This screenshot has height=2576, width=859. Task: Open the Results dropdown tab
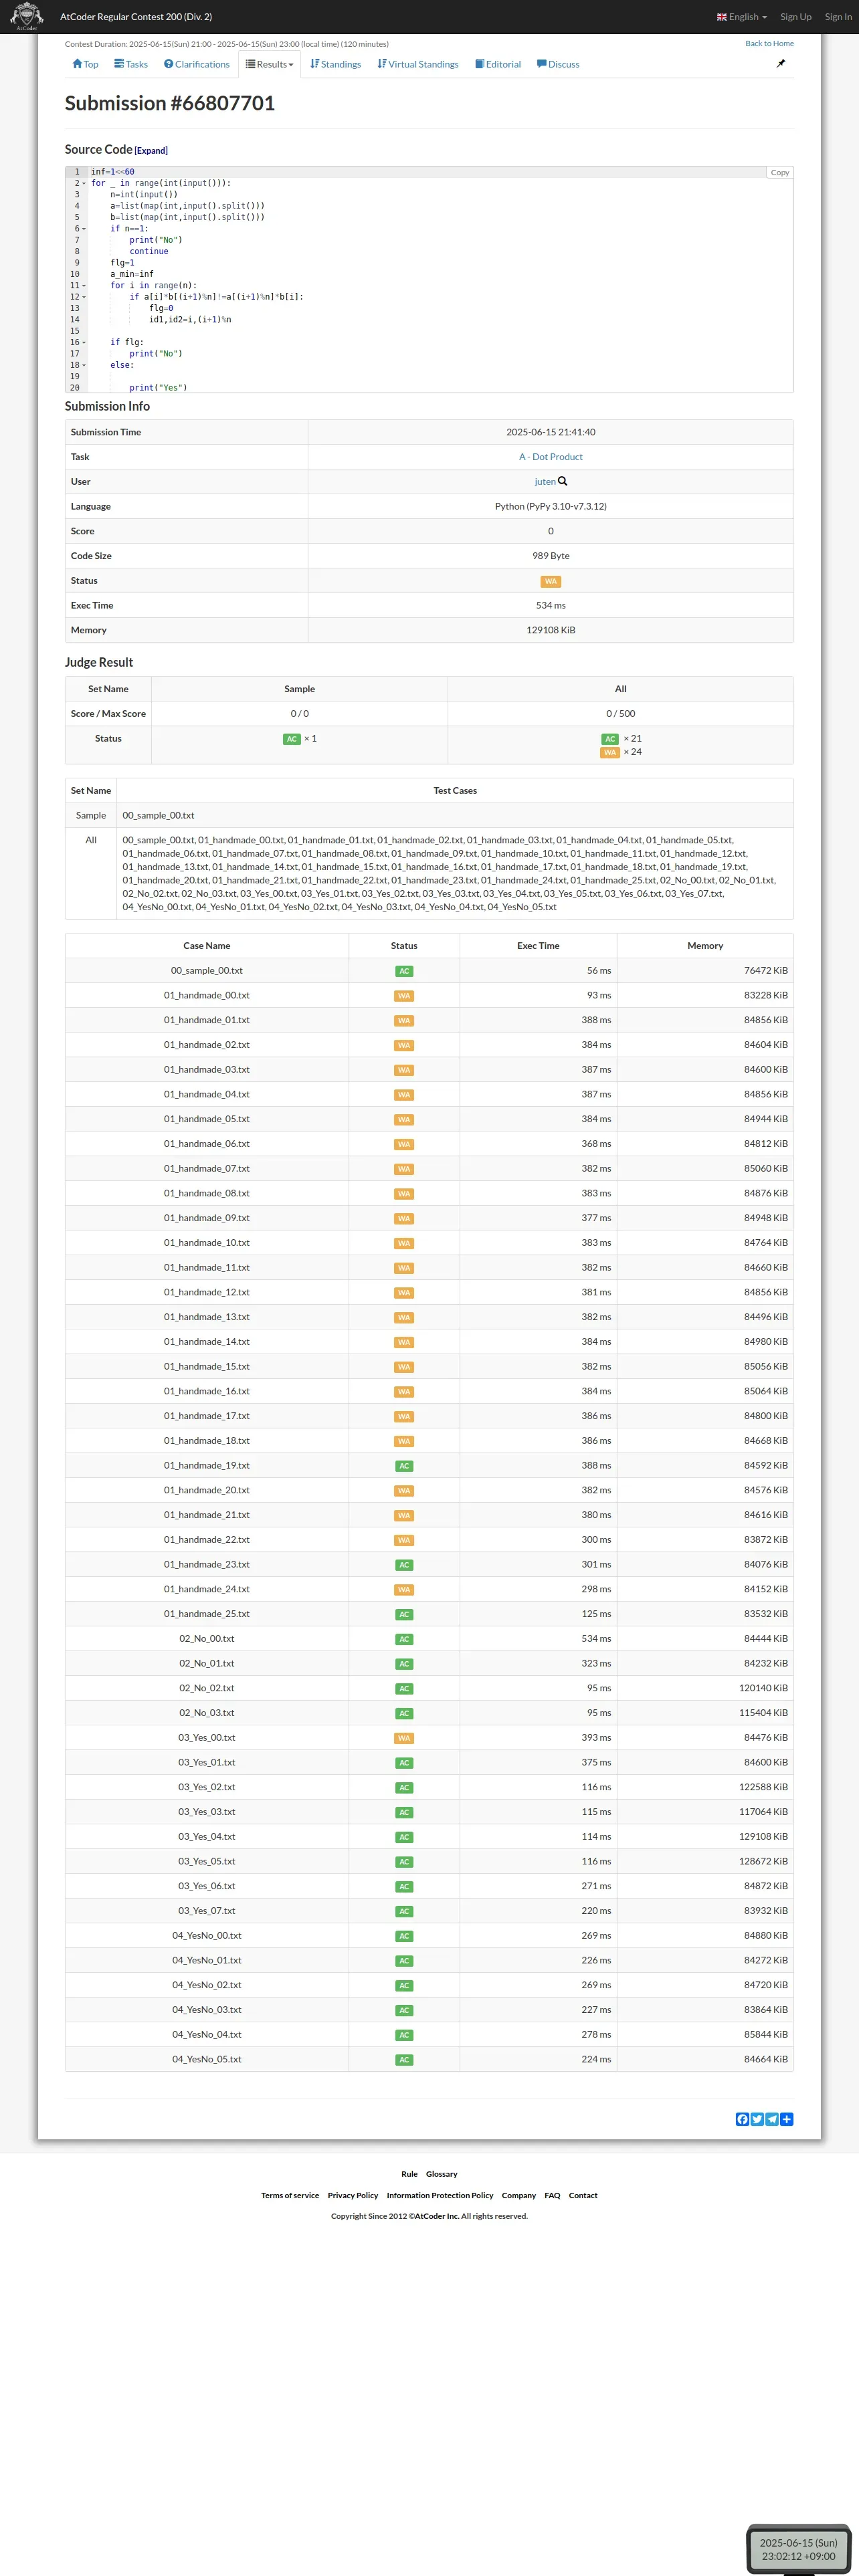(270, 64)
